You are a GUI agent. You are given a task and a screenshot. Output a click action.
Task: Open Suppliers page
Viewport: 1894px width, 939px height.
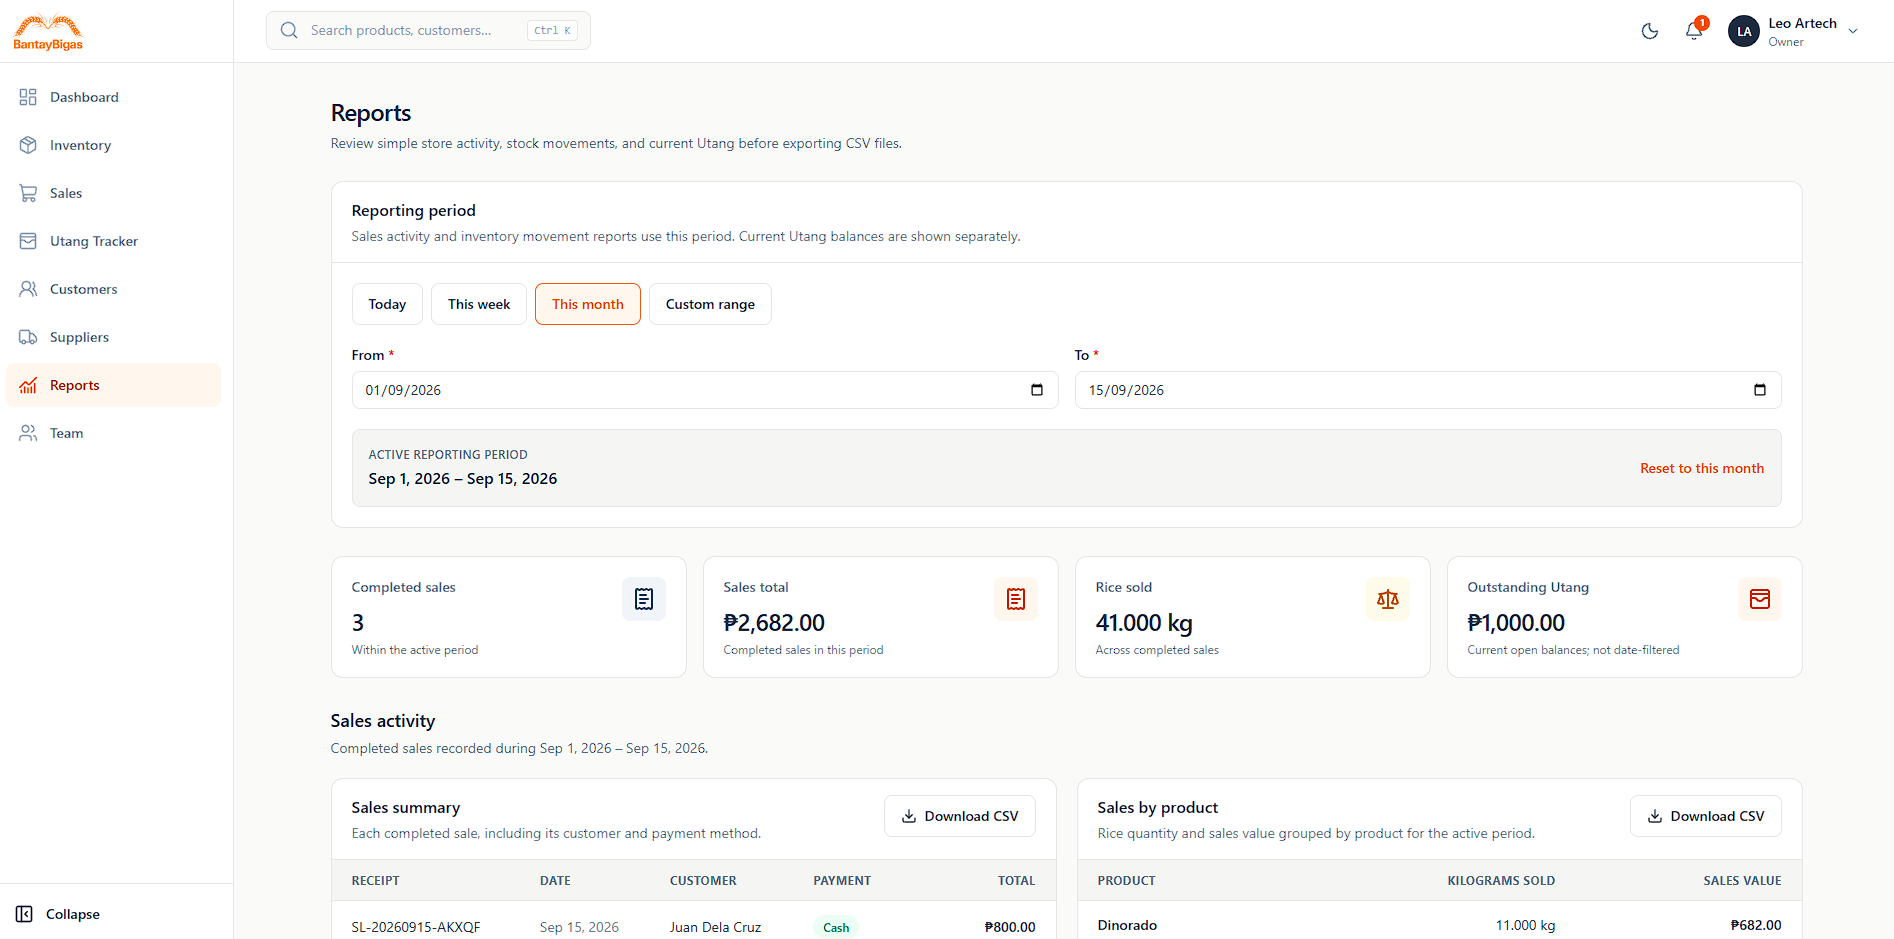coord(113,337)
